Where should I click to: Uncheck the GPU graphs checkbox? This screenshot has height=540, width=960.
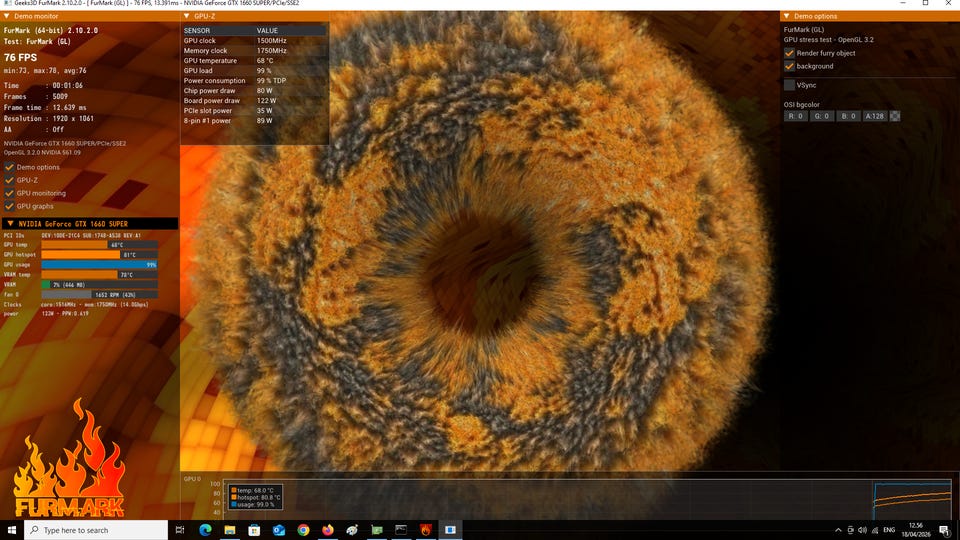click(9, 206)
